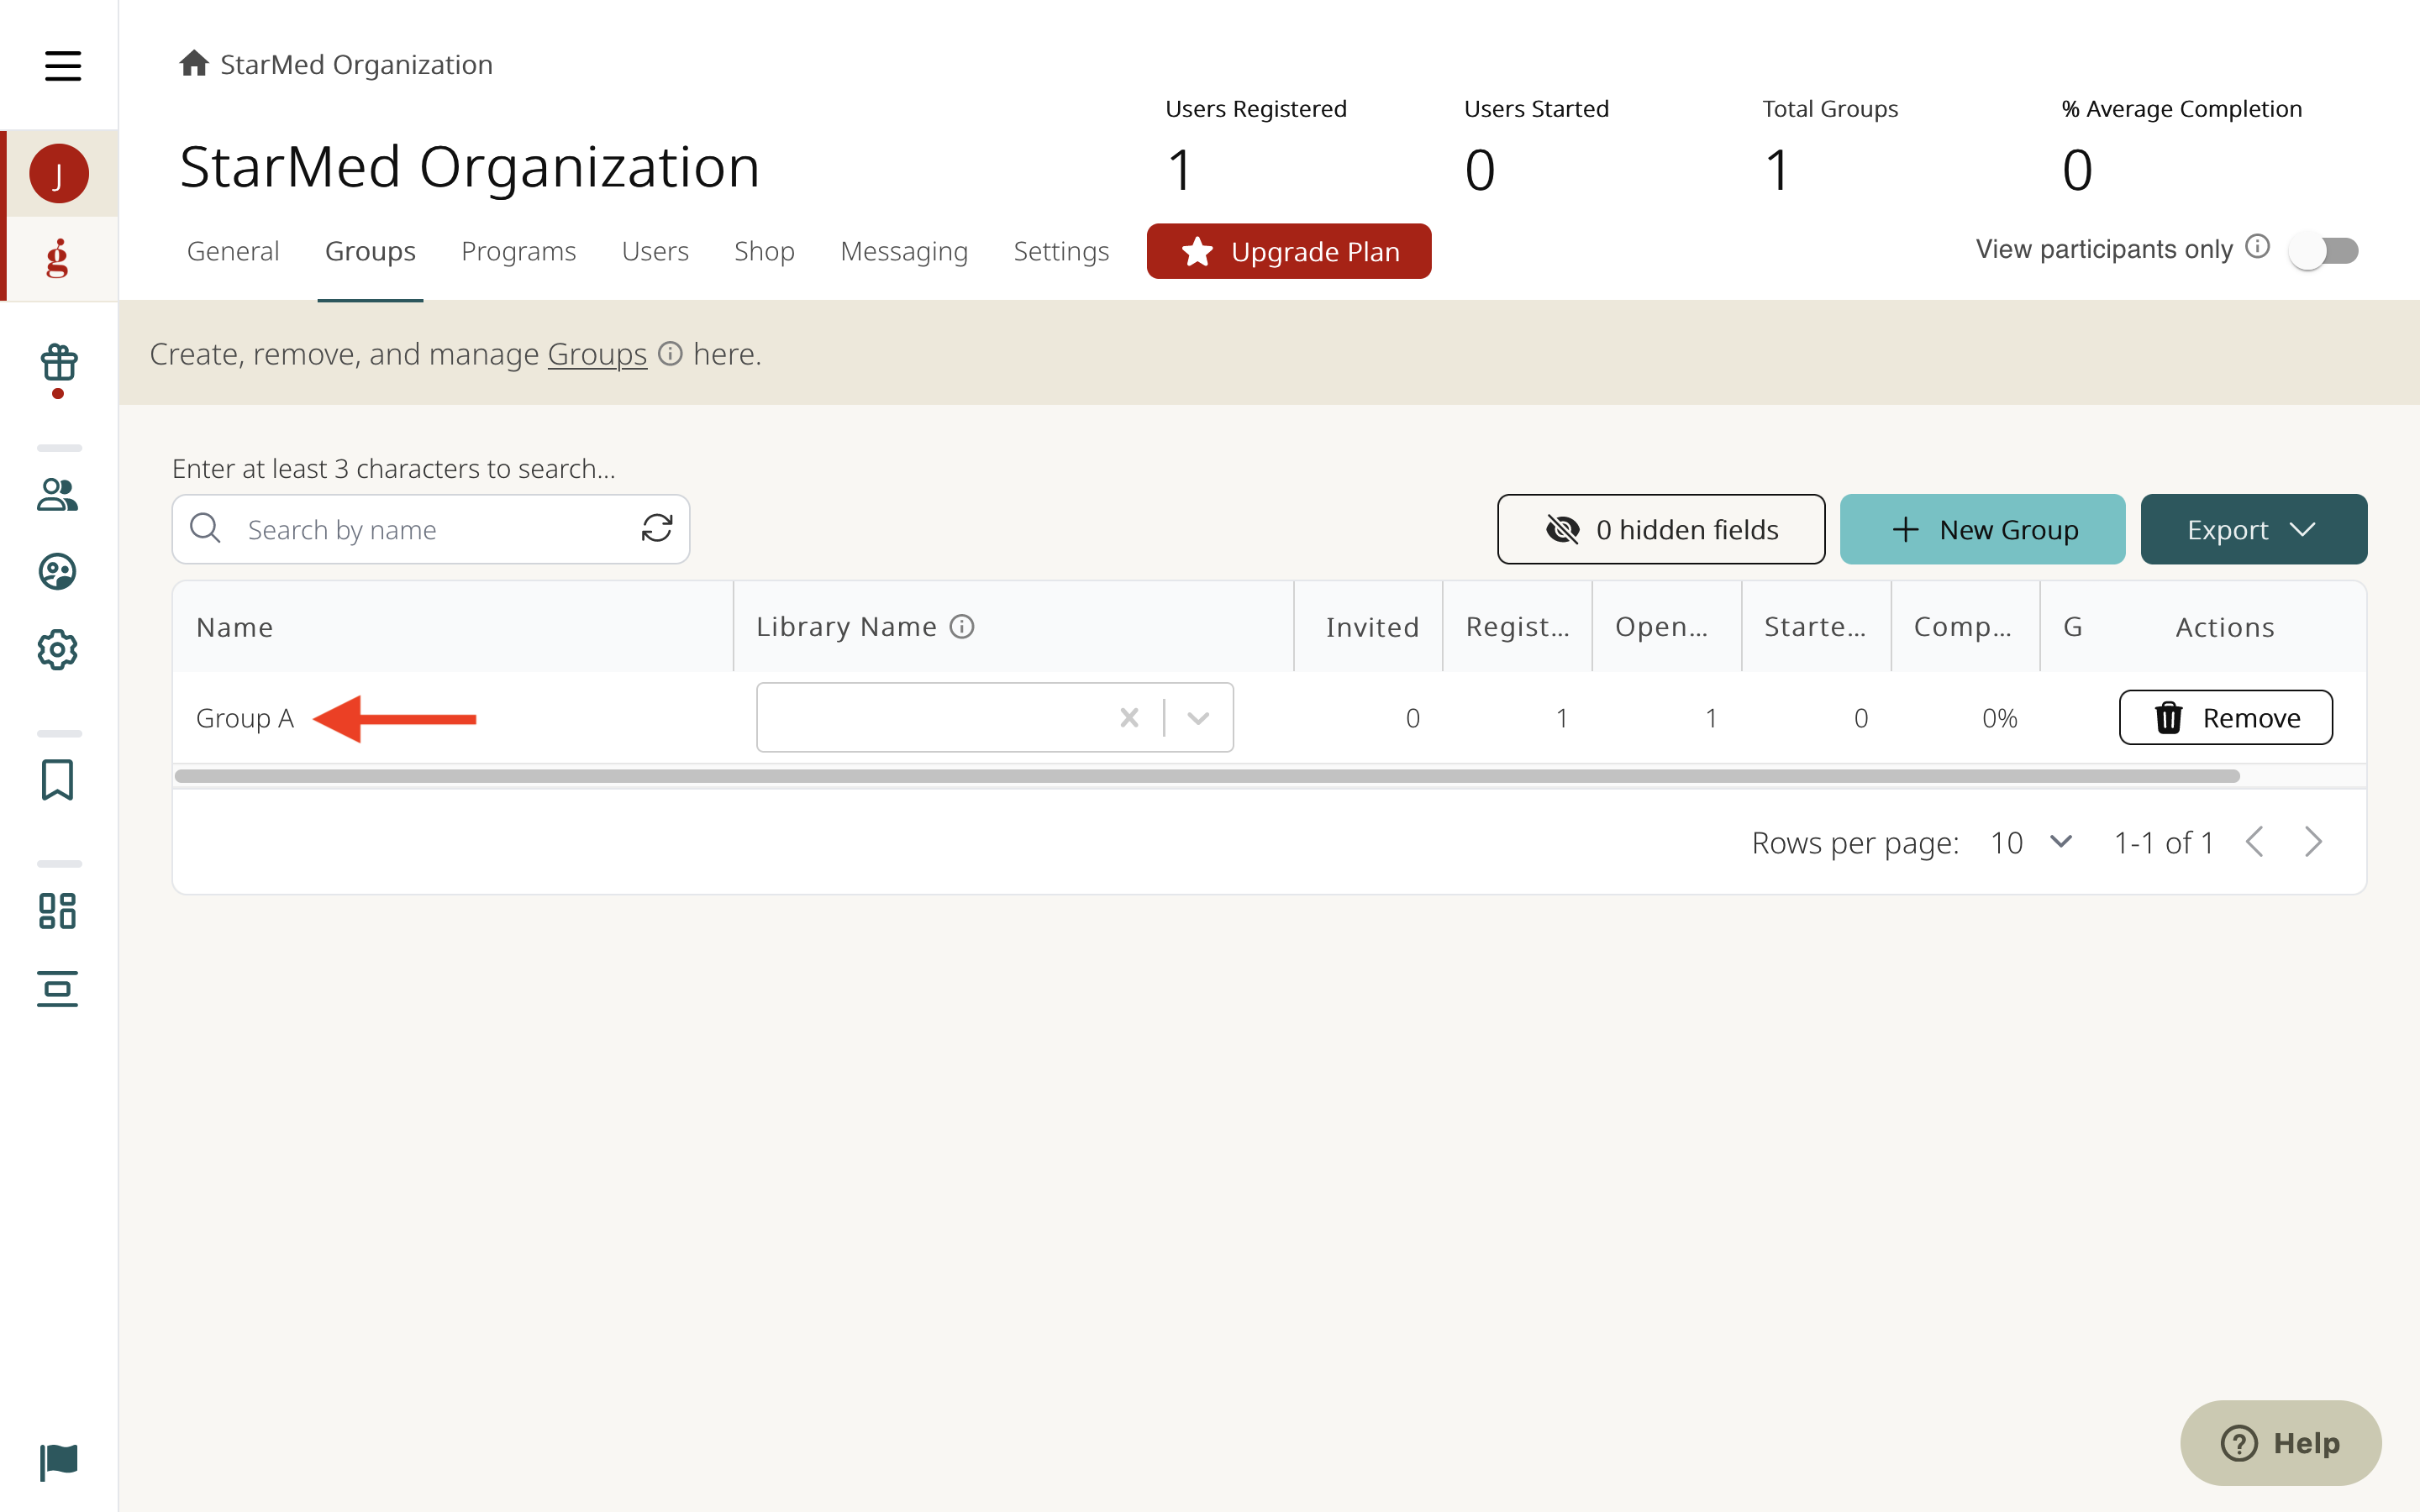Open the hamburger menu
The width and height of the screenshot is (2420, 1512).
[x=62, y=66]
